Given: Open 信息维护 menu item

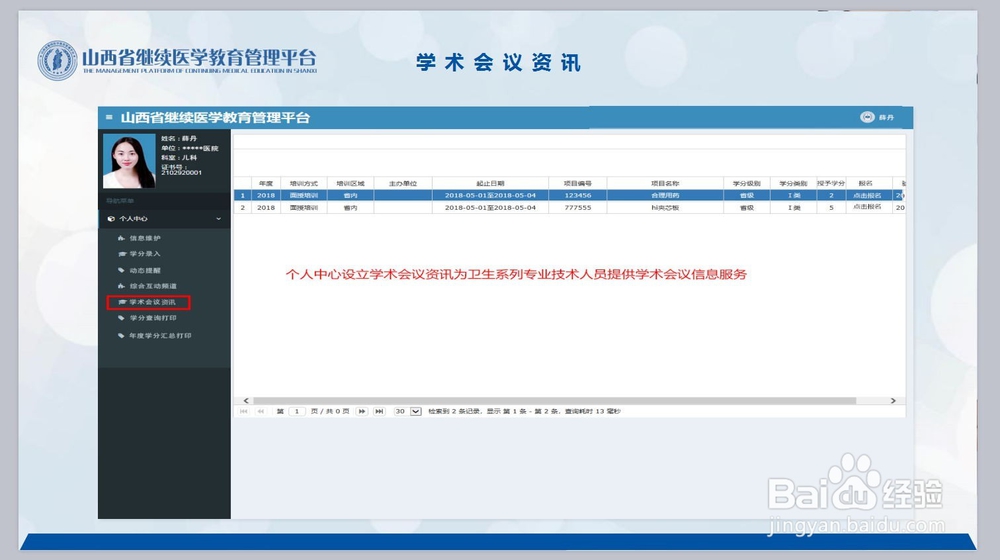Looking at the screenshot, I should click(145, 238).
